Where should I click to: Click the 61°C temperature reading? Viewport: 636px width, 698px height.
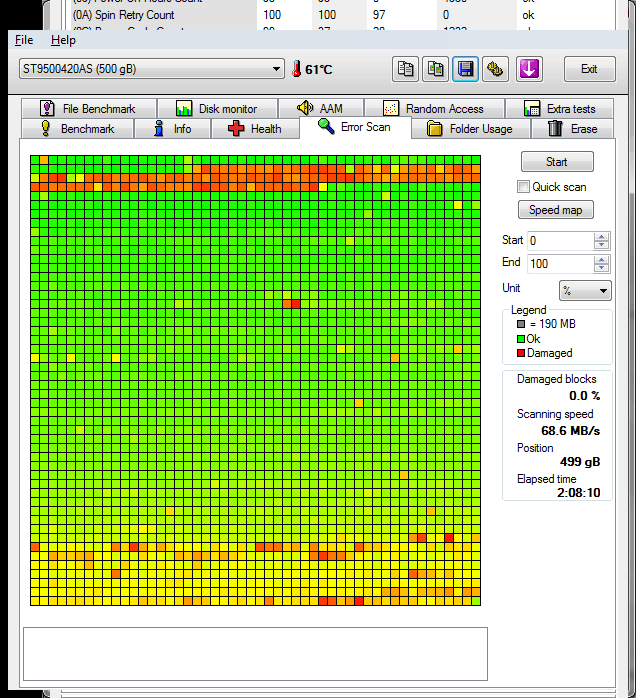pos(319,69)
